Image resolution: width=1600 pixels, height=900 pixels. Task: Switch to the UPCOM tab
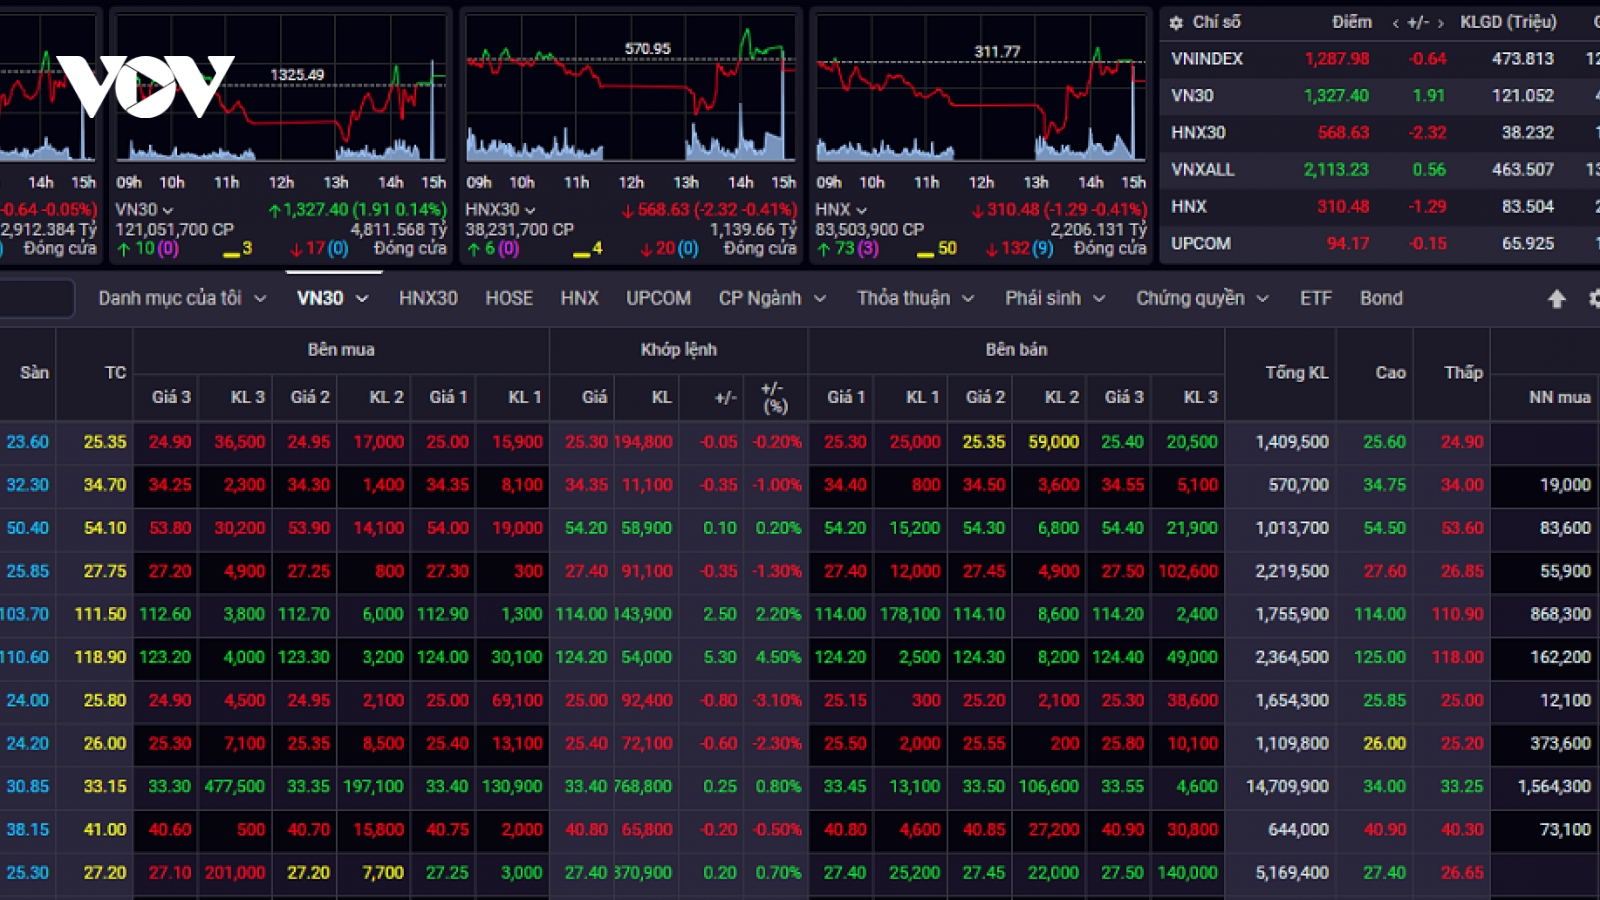(x=658, y=298)
